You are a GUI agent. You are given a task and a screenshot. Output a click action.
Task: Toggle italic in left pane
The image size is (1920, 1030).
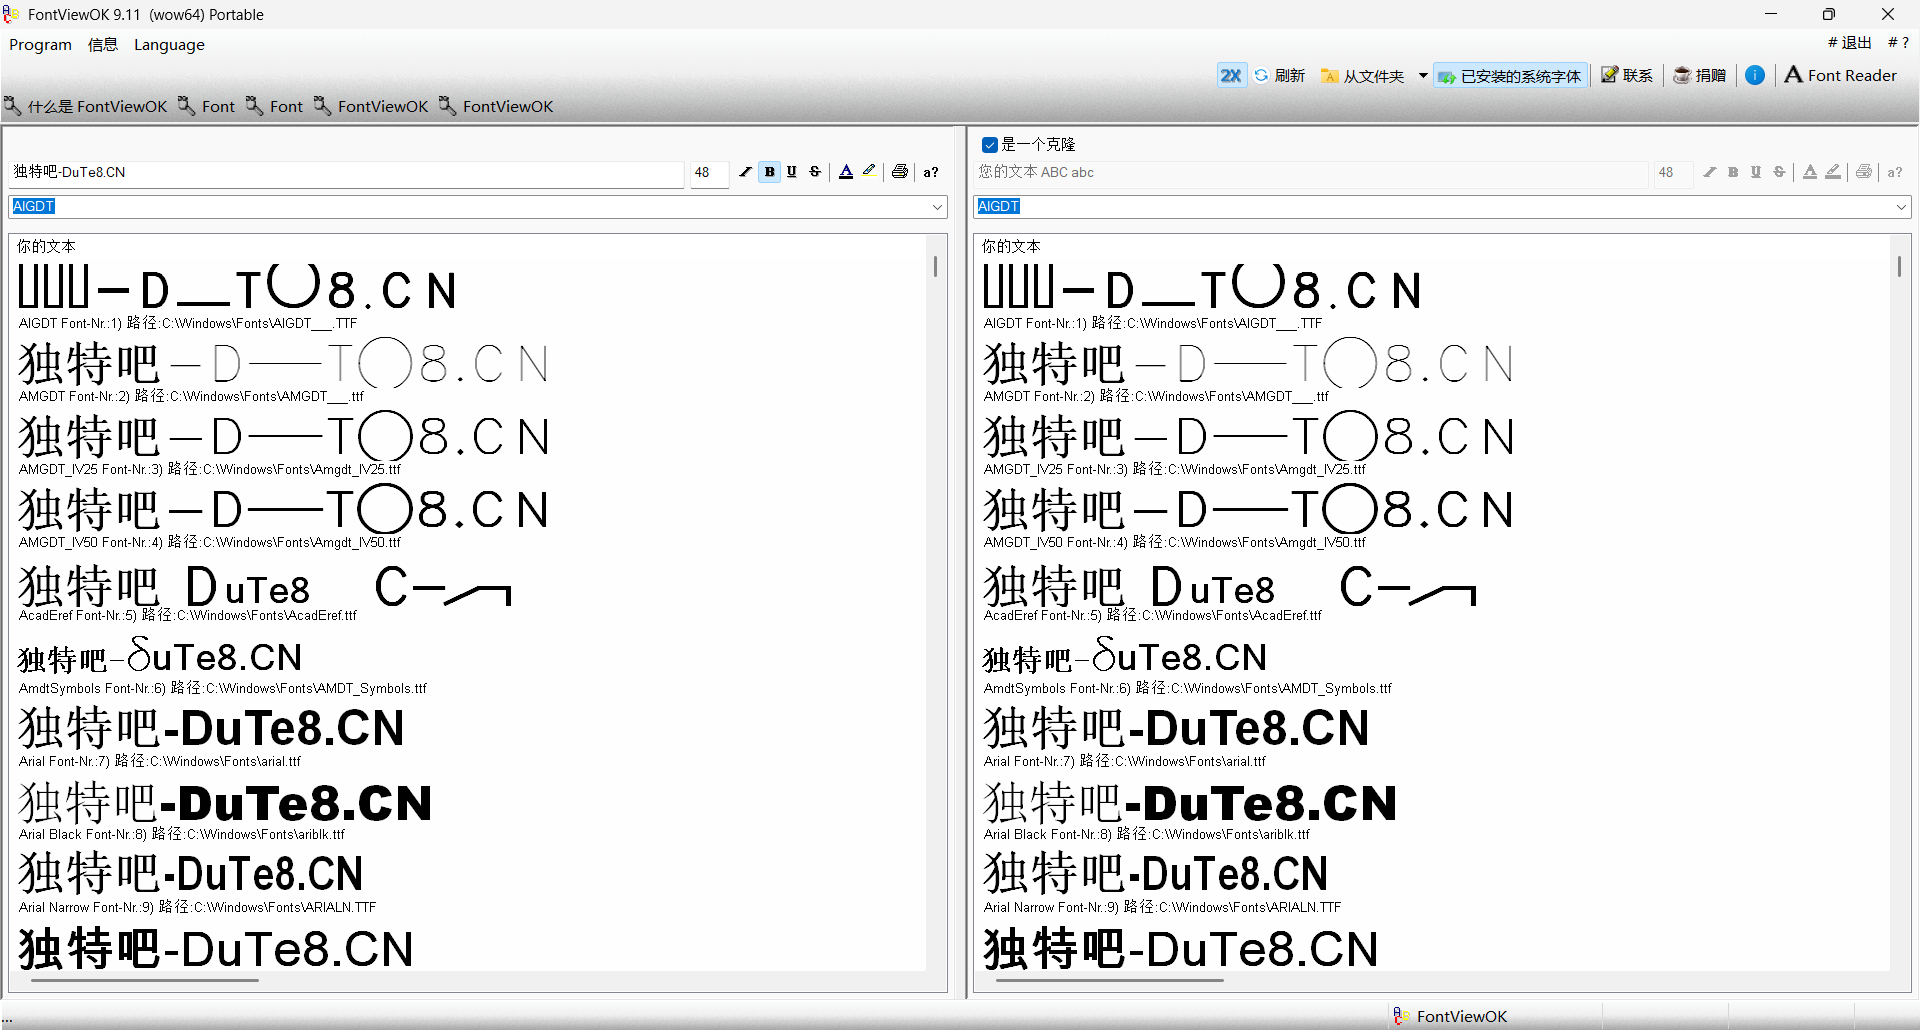click(x=745, y=172)
